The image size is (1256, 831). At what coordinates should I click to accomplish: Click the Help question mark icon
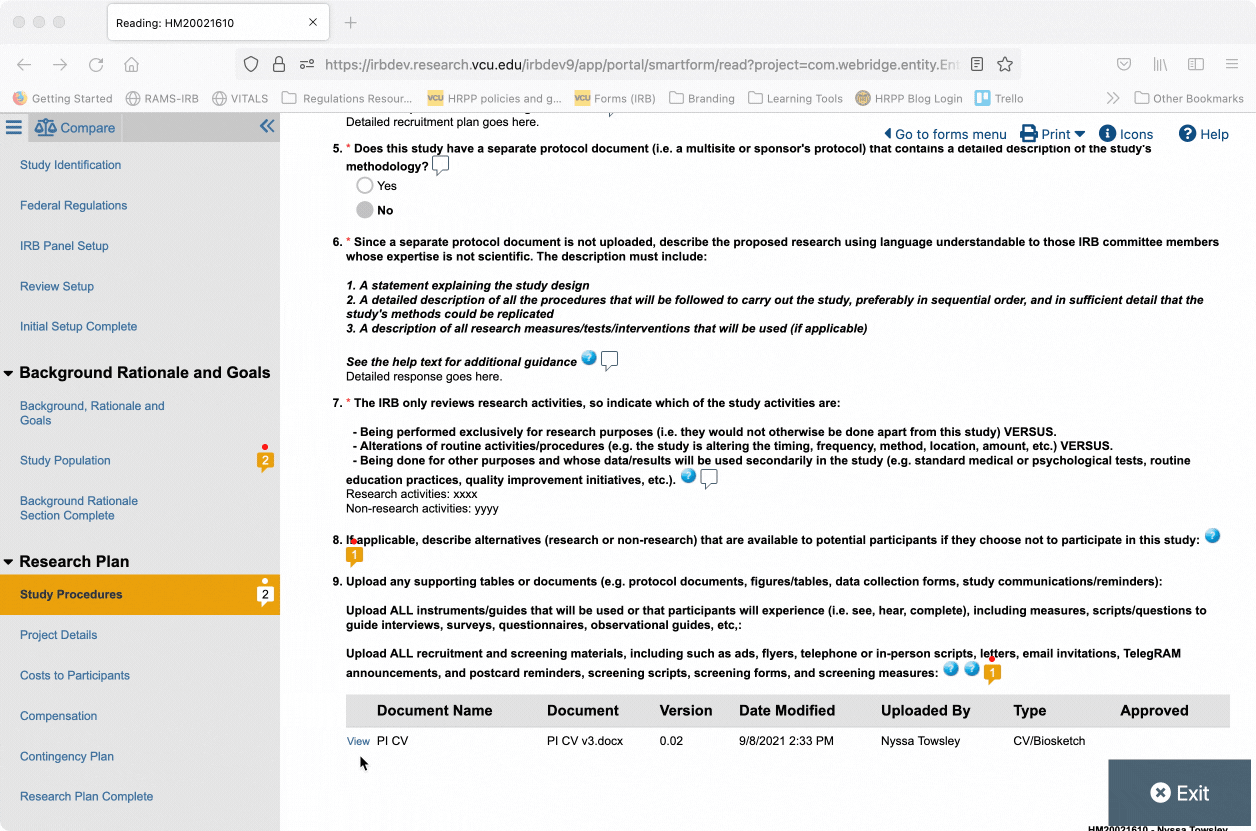[1187, 134]
